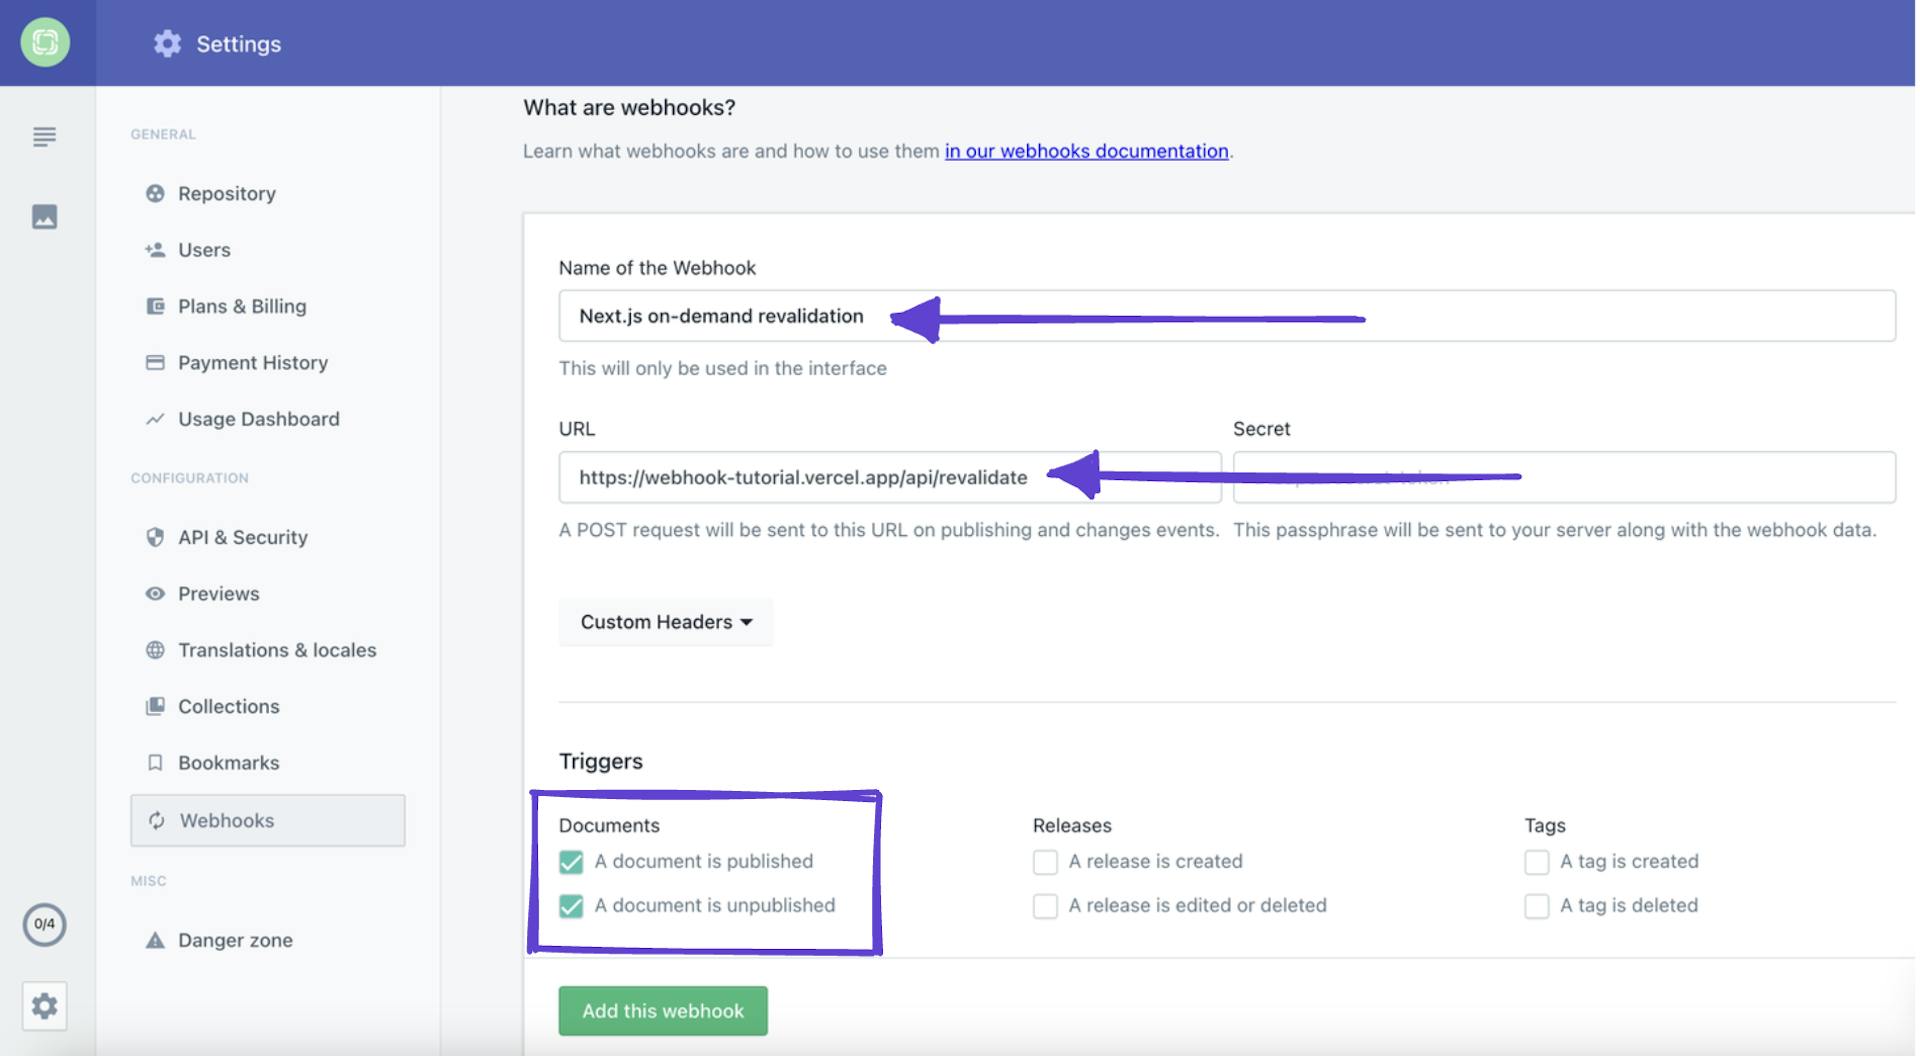Click the Sanity logo in the top-left corner
The image size is (1920, 1056).
46,43
